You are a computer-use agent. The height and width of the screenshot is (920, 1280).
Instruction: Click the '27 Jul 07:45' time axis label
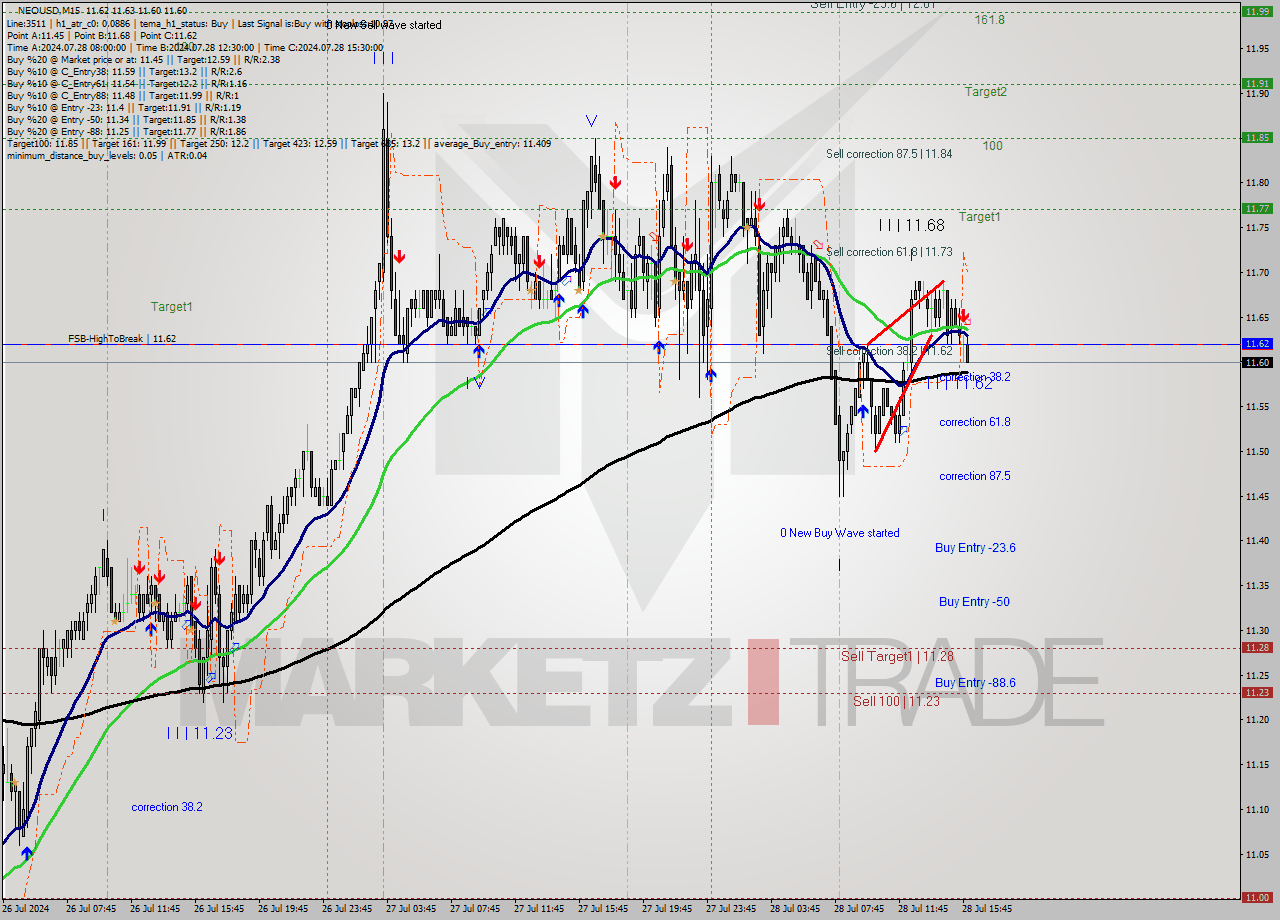pyautogui.click(x=476, y=909)
